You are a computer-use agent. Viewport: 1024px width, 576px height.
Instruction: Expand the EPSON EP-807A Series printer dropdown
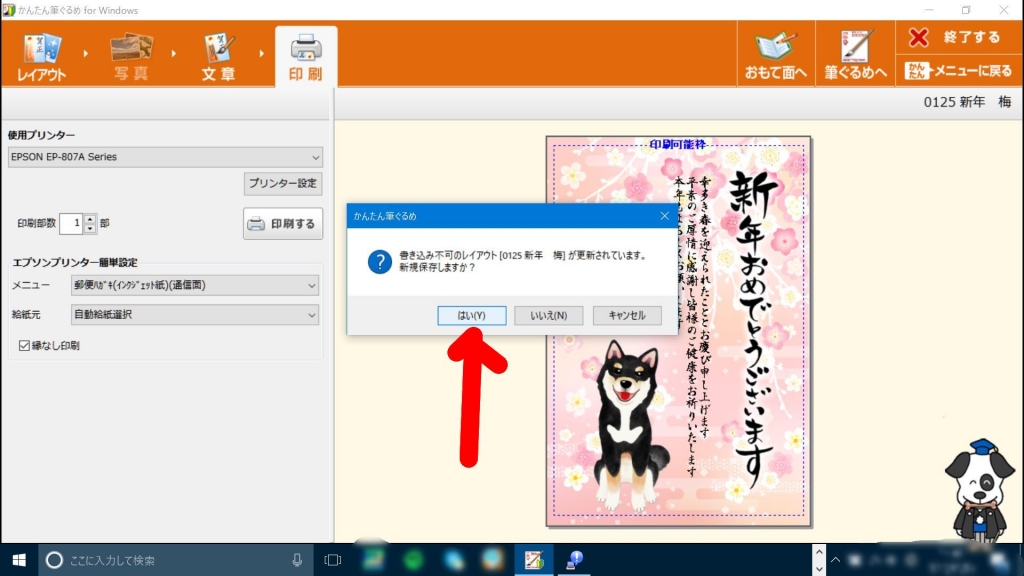165,157
